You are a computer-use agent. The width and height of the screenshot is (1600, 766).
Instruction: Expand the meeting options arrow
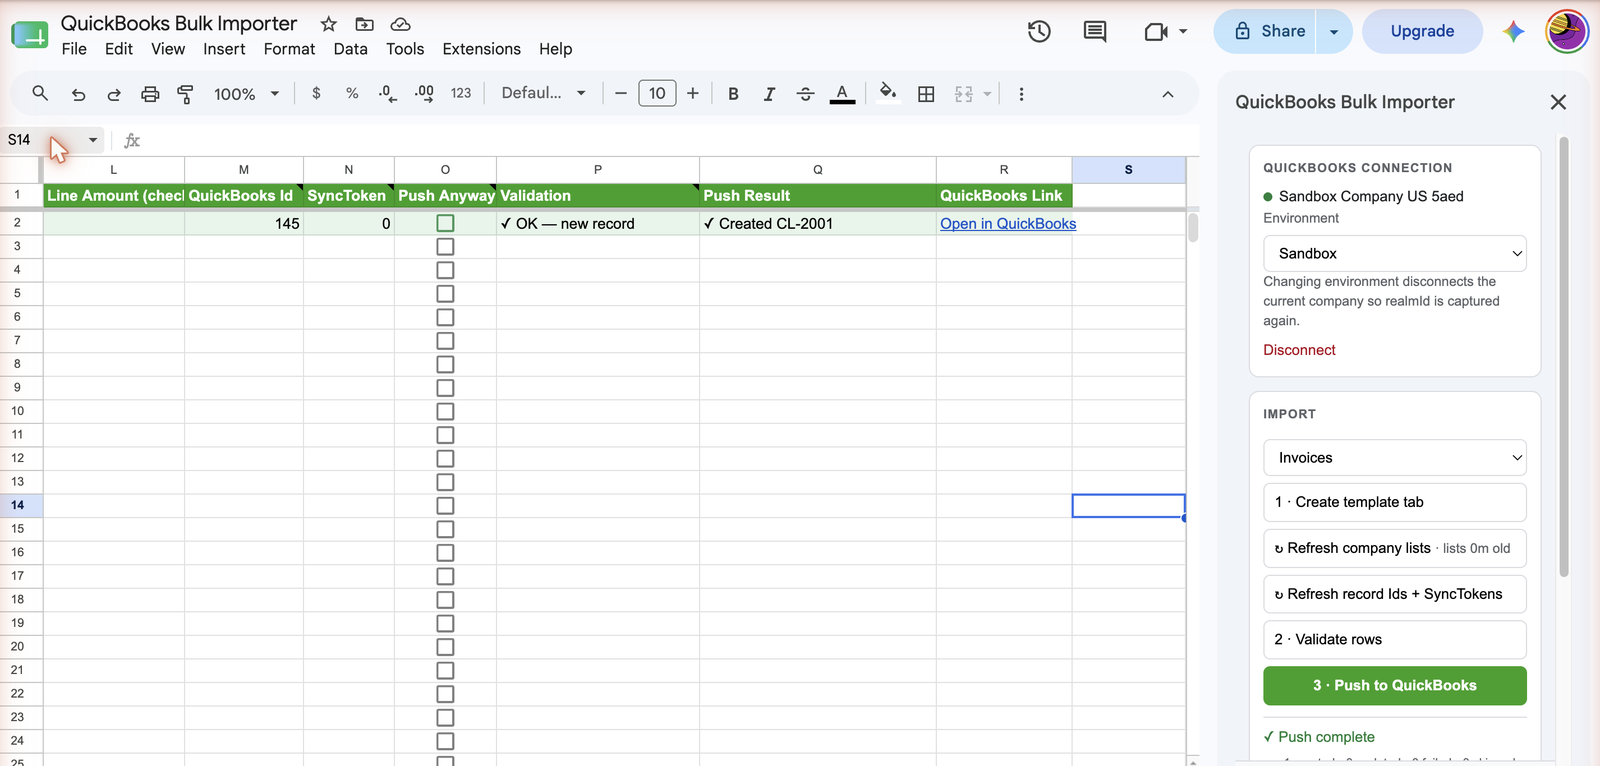tap(1183, 32)
